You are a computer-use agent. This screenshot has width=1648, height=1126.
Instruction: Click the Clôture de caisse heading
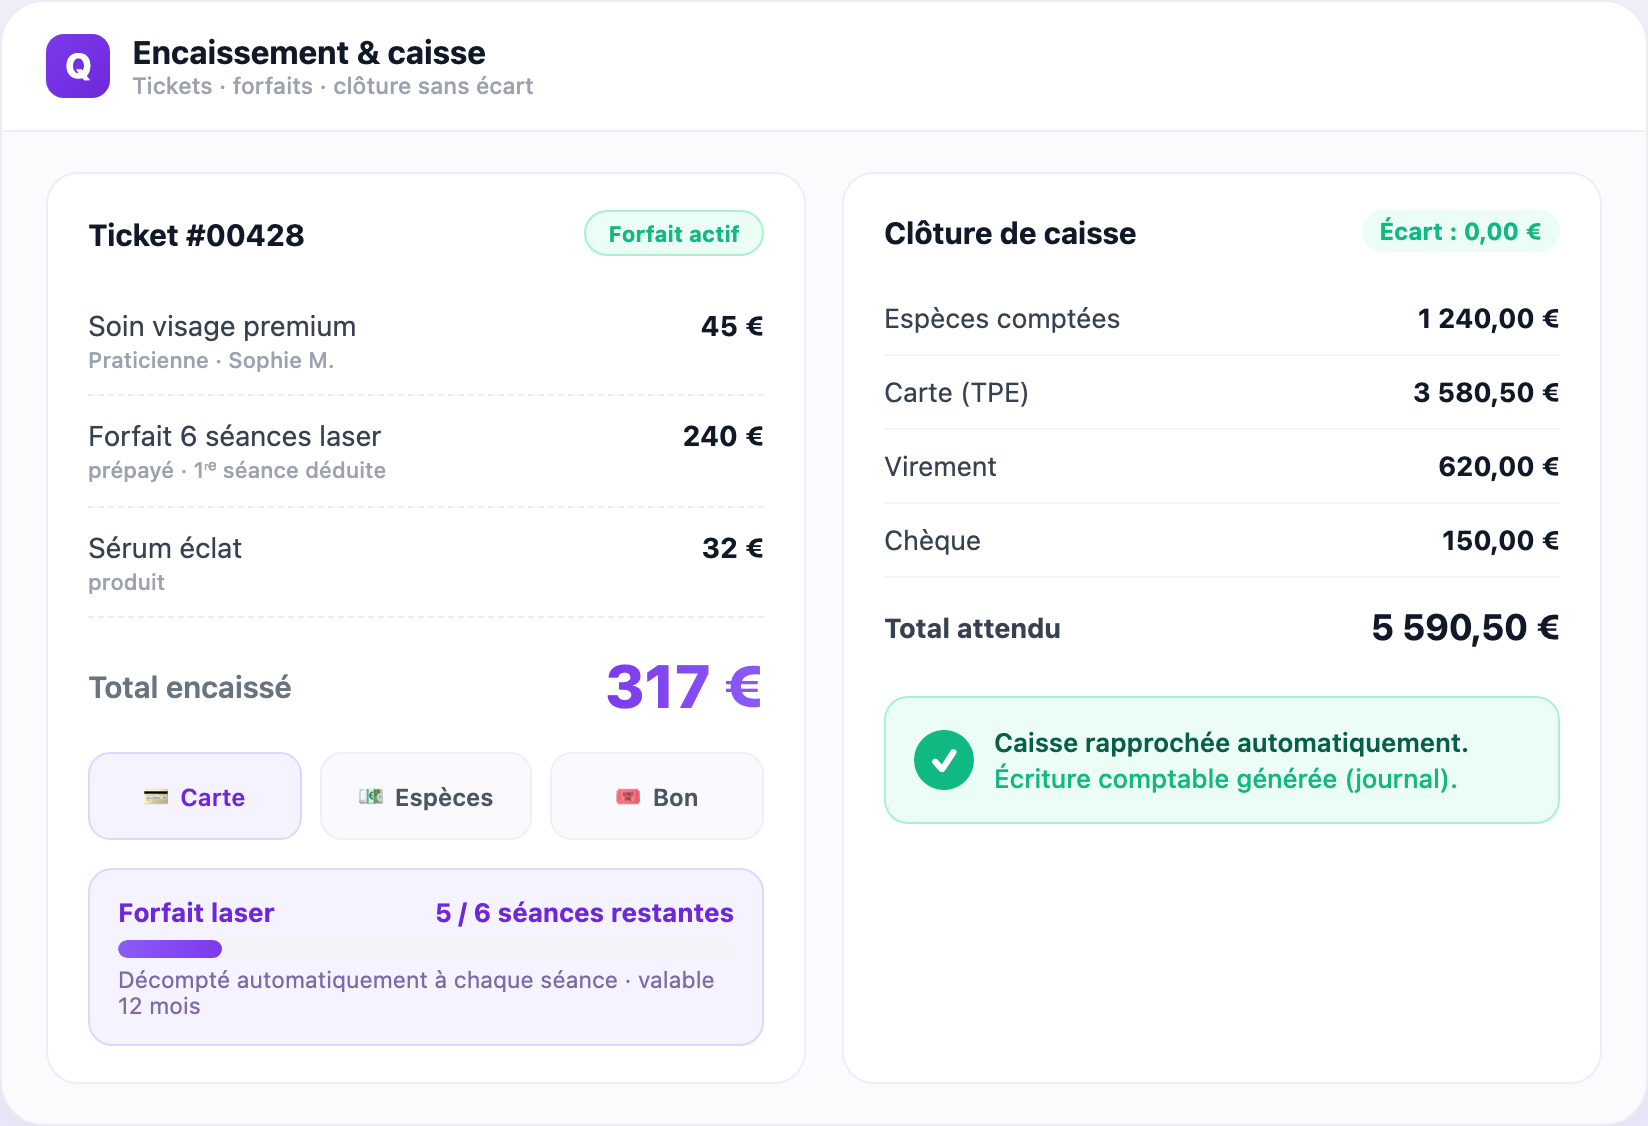[1010, 233]
